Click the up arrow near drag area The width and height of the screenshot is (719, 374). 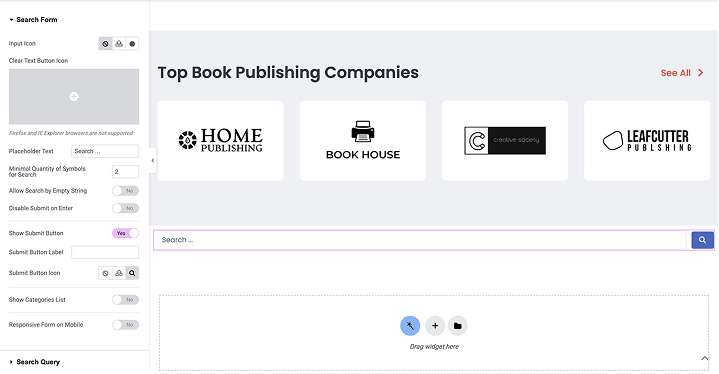[704, 358]
